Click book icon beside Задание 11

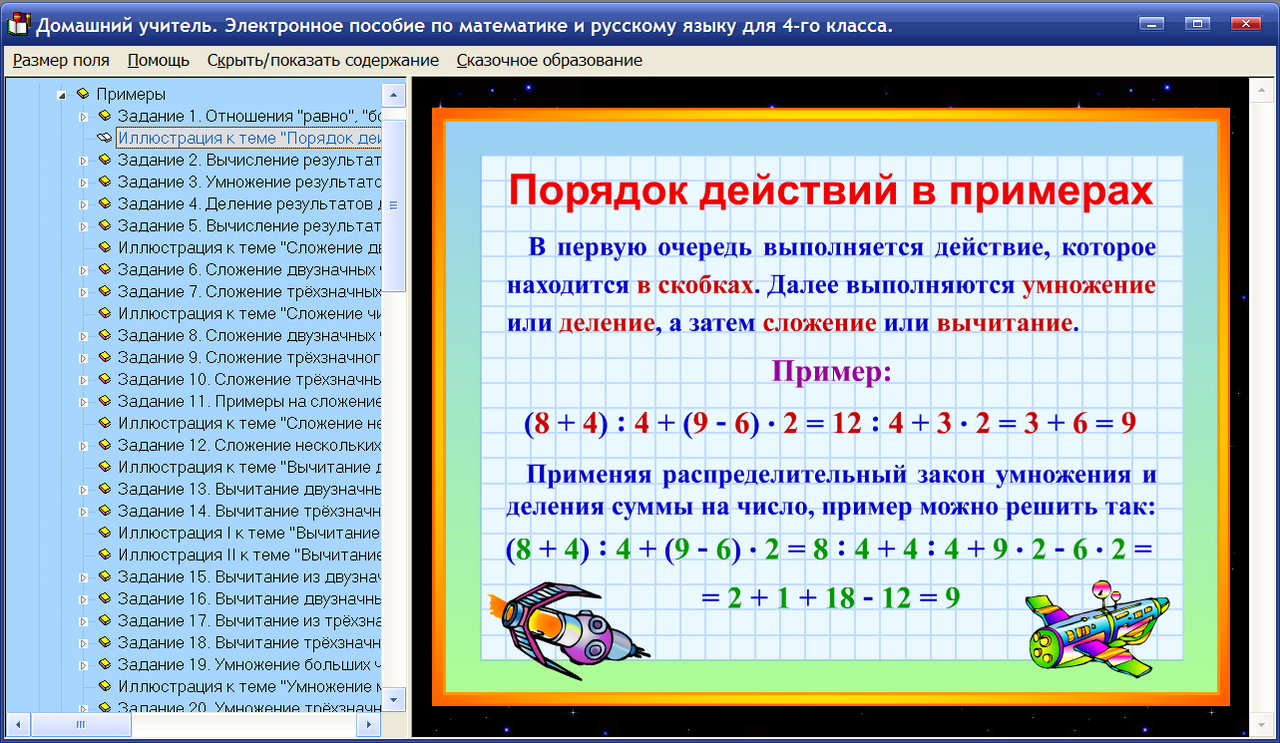[104, 401]
